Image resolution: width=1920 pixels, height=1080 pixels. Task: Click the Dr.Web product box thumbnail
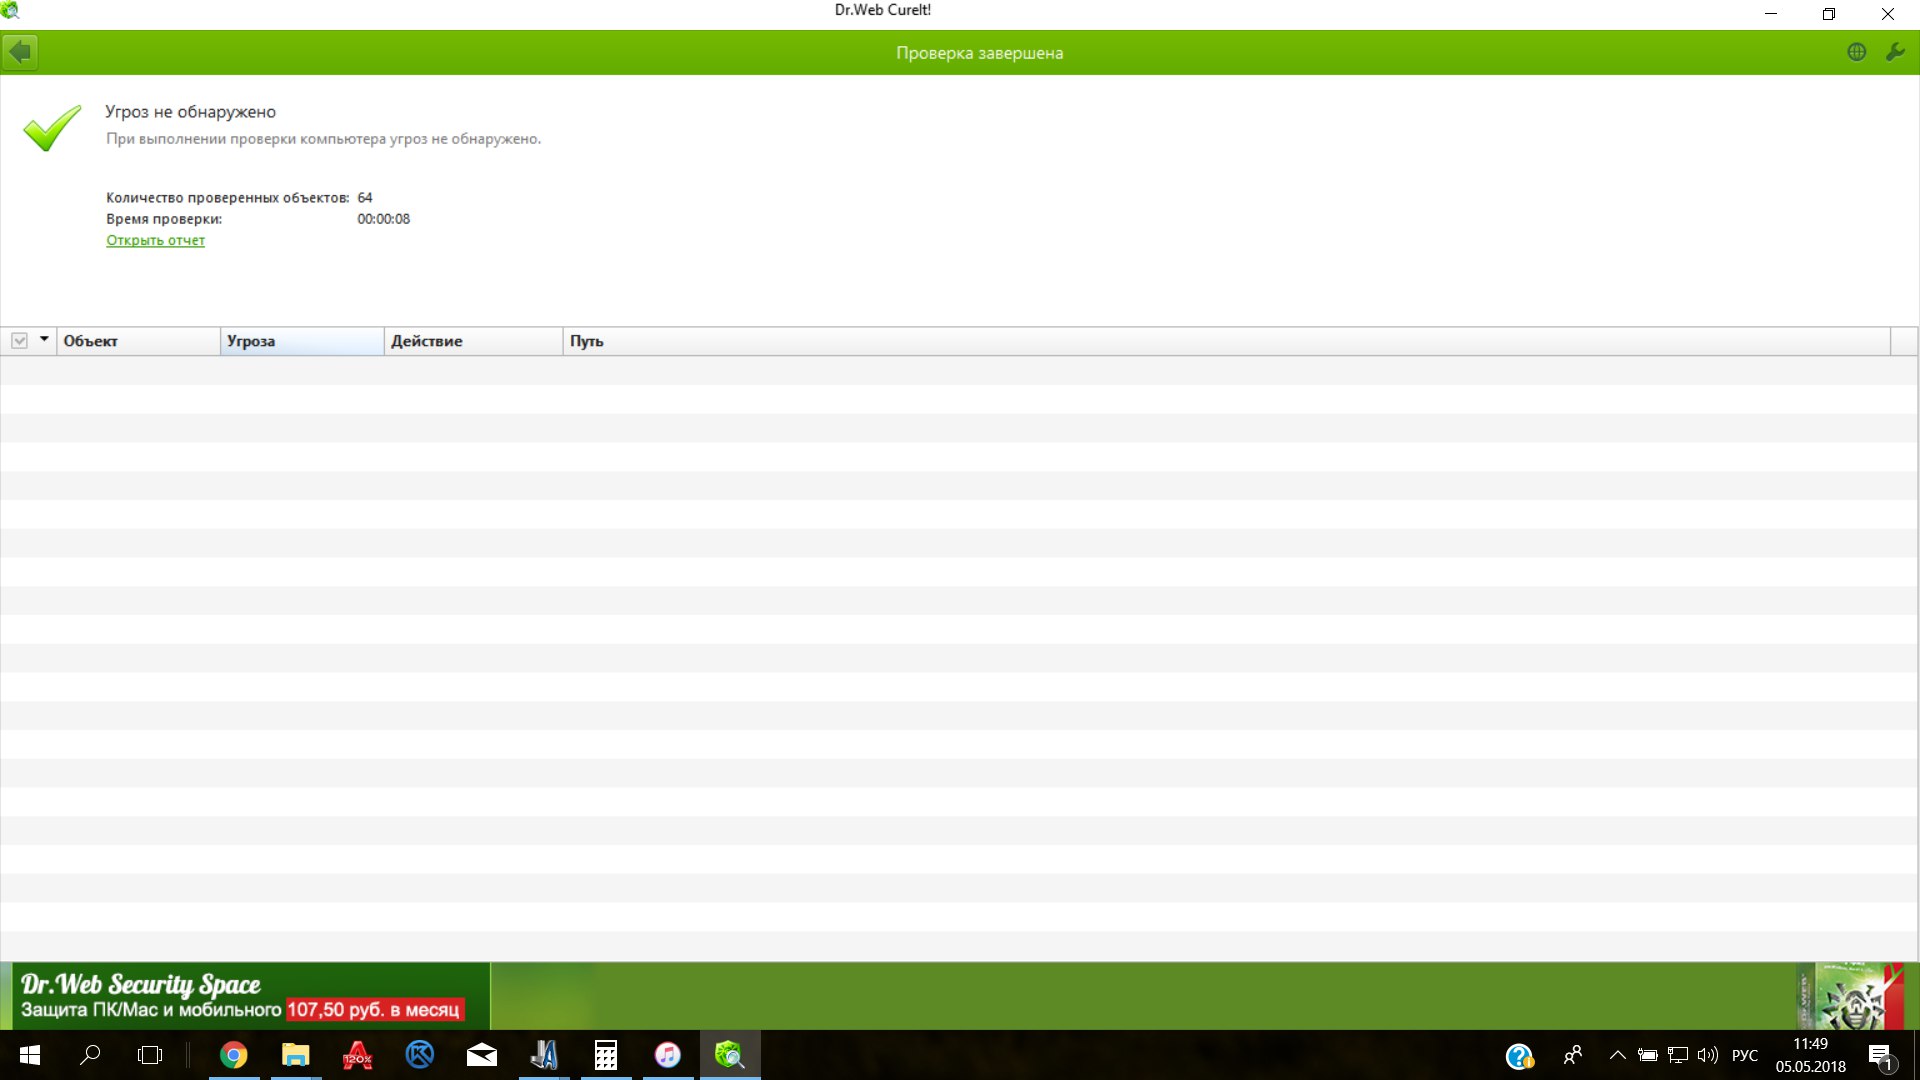click(1848, 996)
